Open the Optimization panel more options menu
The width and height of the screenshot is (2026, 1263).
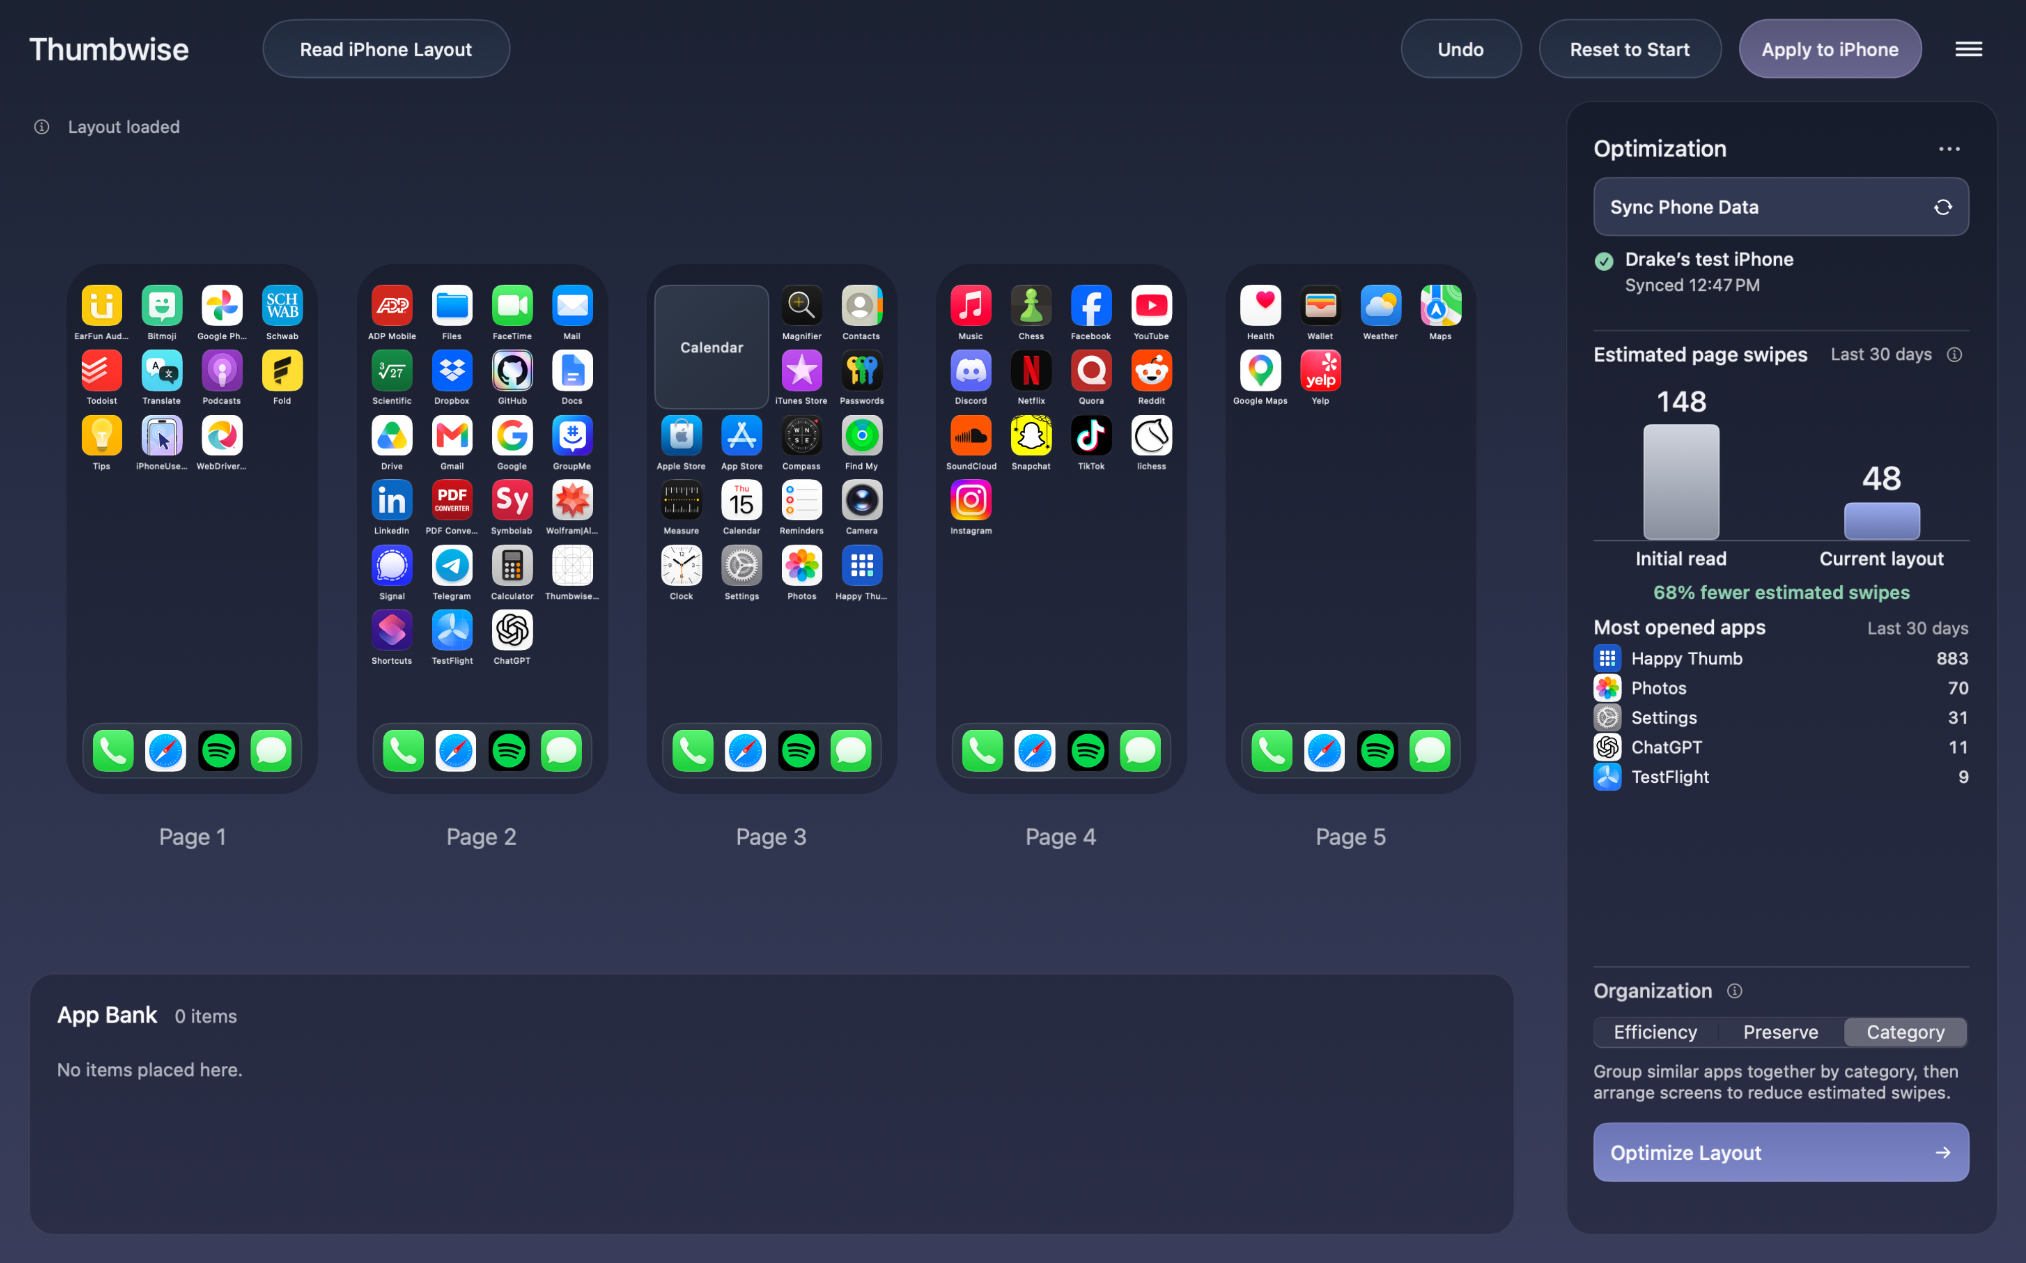pyautogui.click(x=1949, y=149)
